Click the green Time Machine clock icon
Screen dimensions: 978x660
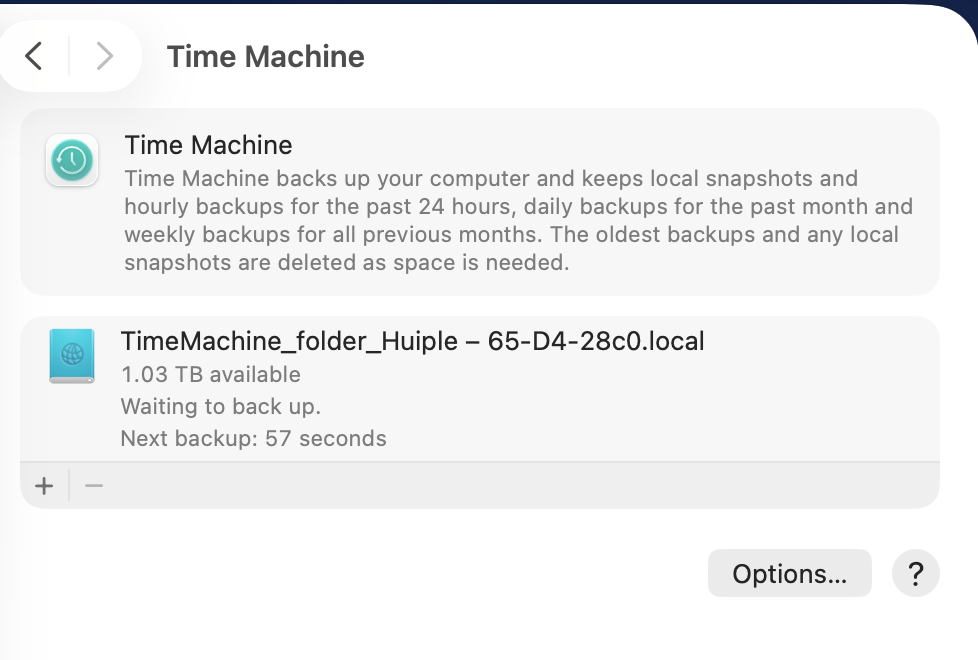click(x=71, y=160)
